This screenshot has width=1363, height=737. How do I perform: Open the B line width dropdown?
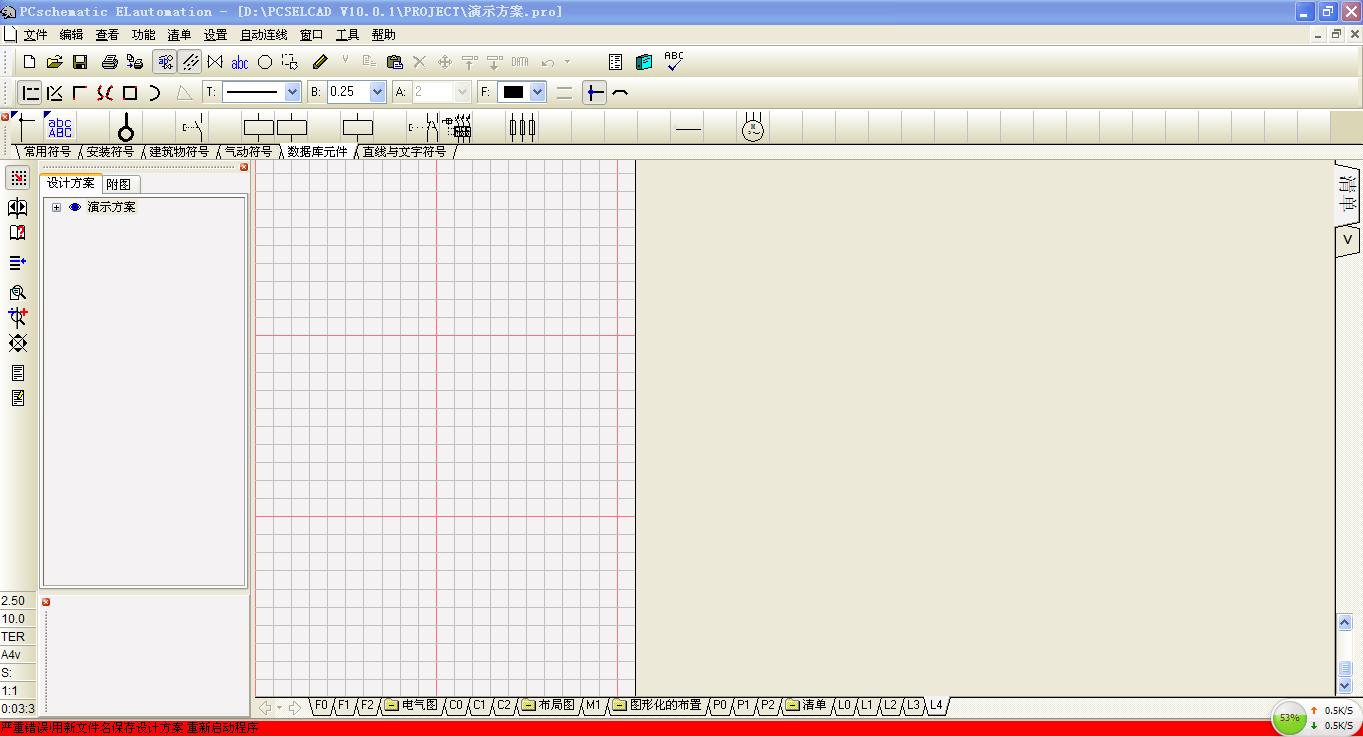click(x=377, y=92)
